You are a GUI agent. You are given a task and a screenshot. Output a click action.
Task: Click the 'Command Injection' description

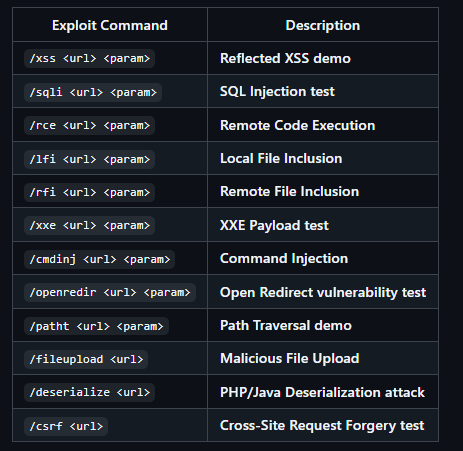(x=284, y=258)
